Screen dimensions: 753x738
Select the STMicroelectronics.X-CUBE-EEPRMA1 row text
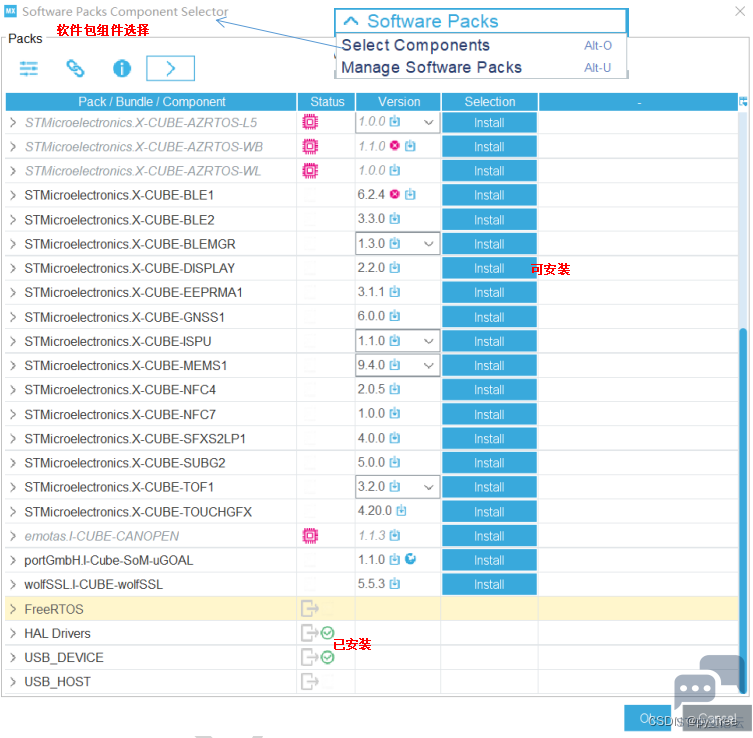coord(134,292)
